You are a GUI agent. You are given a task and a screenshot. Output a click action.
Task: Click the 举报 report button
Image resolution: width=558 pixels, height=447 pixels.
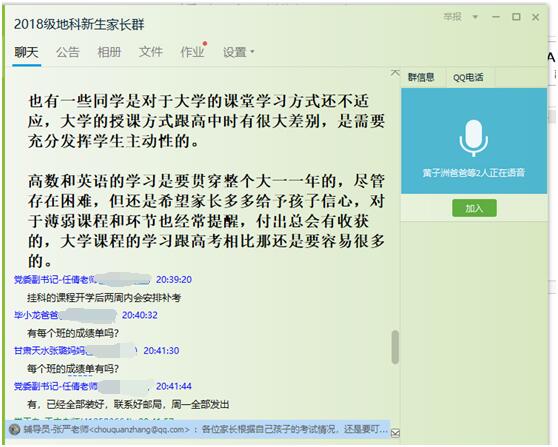click(453, 17)
